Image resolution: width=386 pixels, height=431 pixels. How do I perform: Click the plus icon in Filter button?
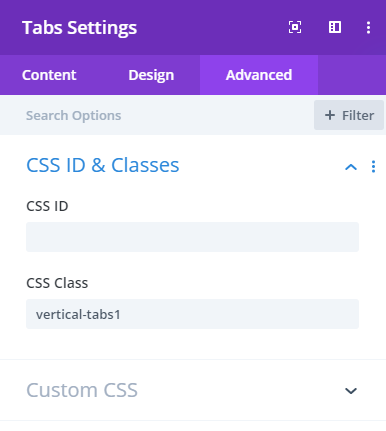tap(330, 115)
